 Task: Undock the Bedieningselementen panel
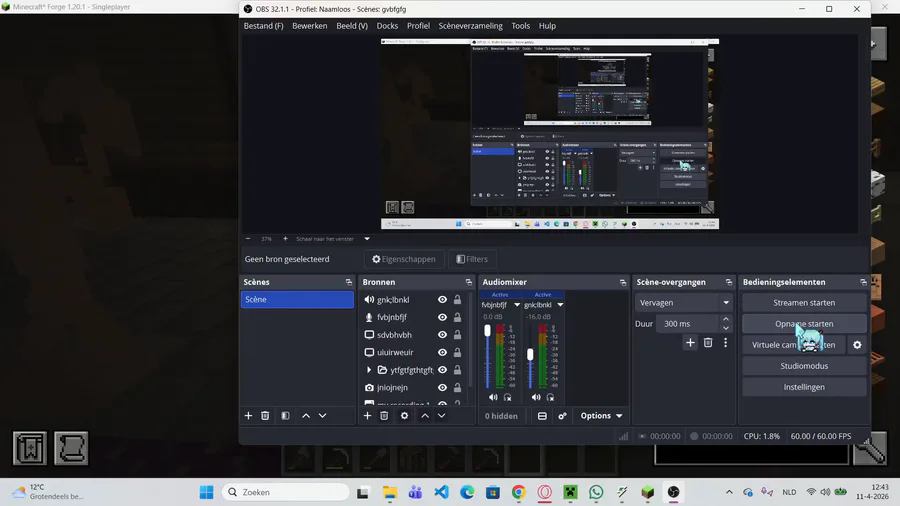863,282
